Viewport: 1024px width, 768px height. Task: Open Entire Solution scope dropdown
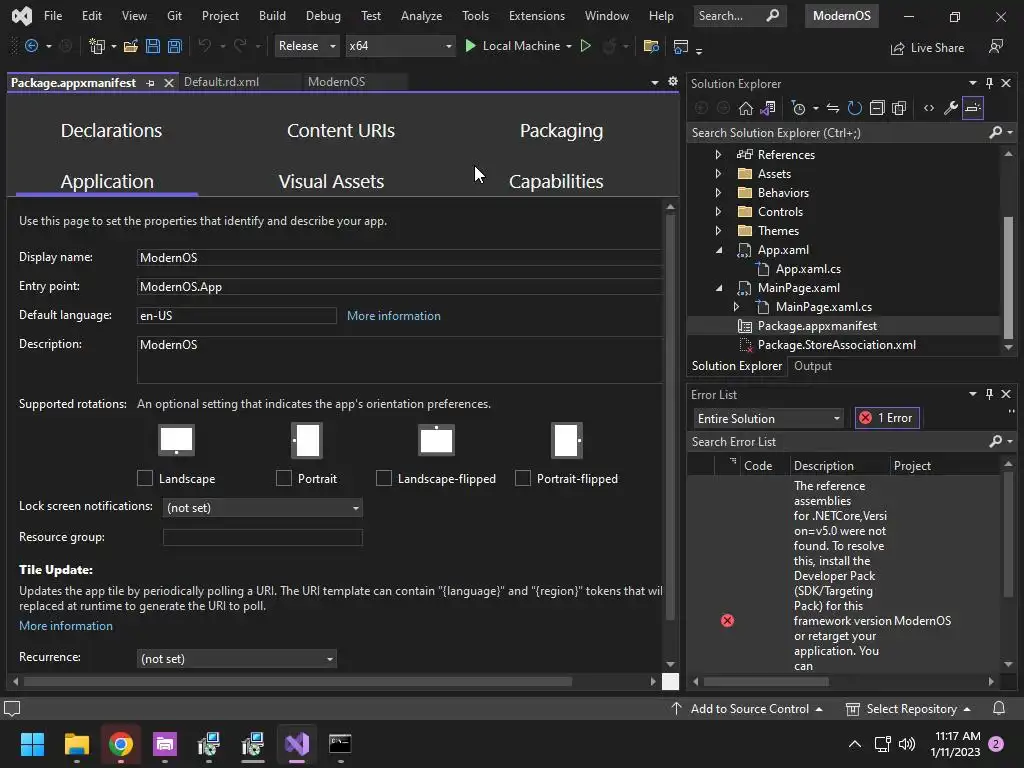pos(769,419)
